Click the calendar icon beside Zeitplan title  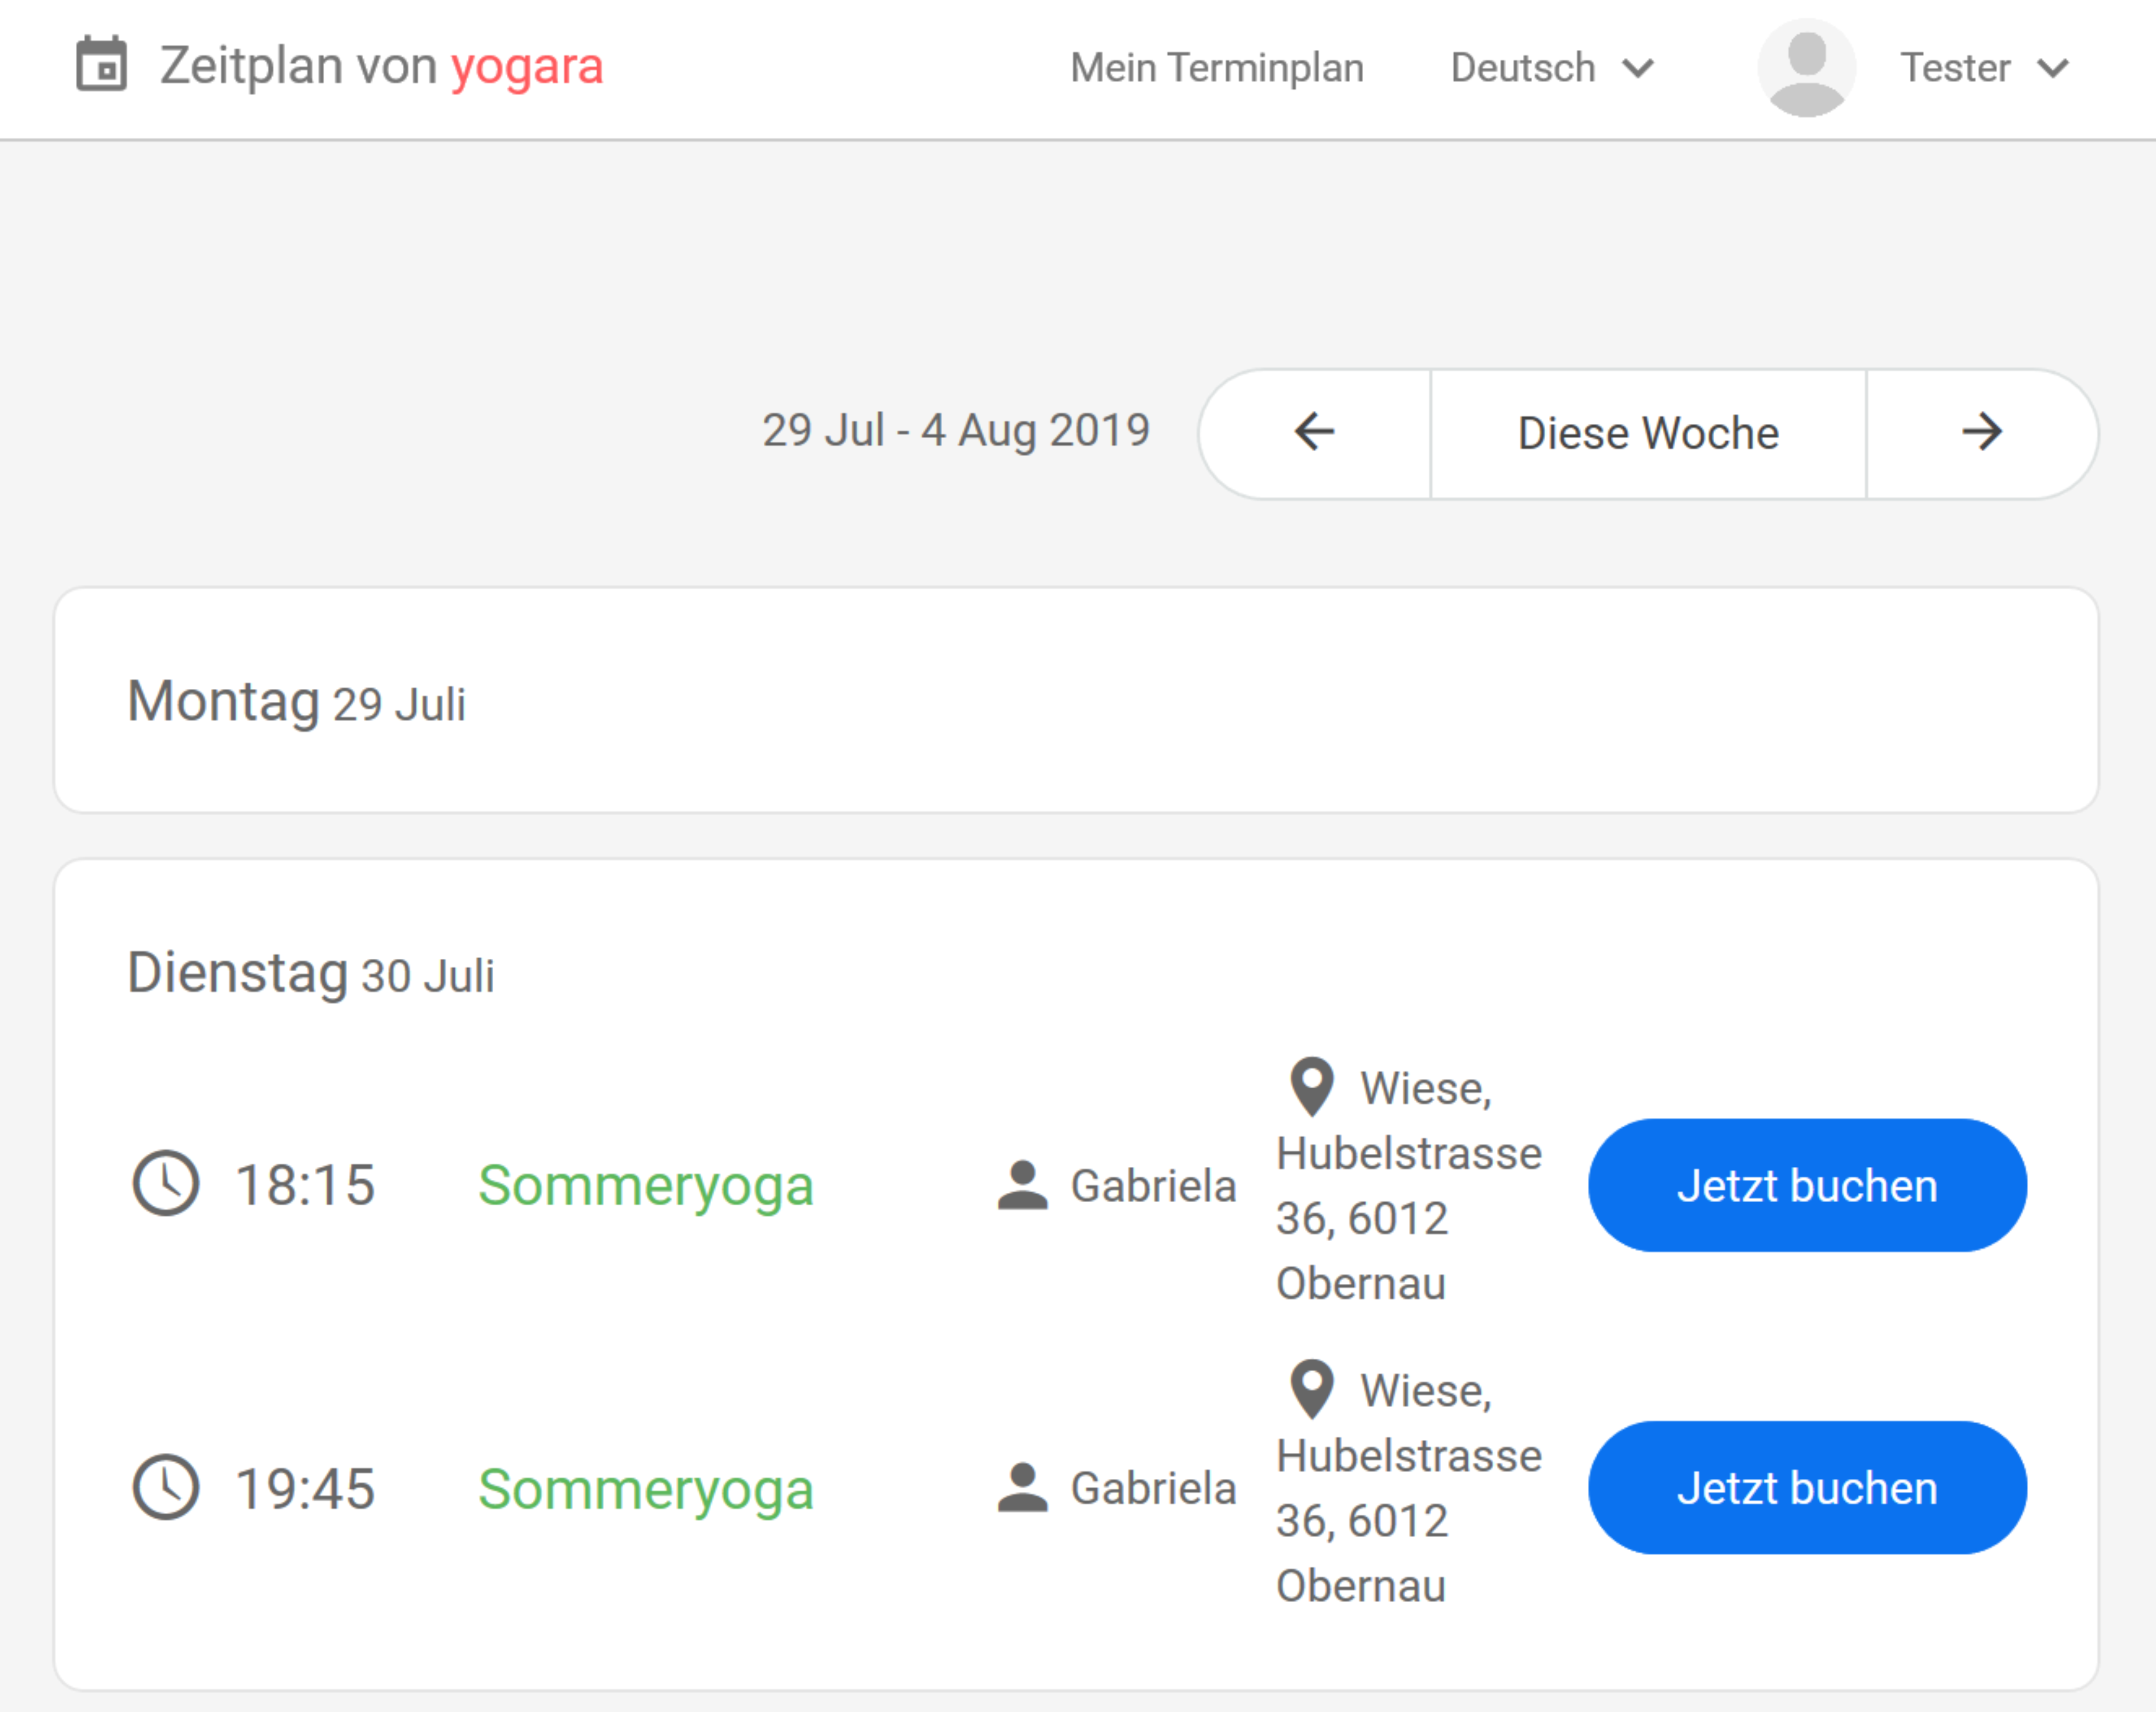(101, 65)
